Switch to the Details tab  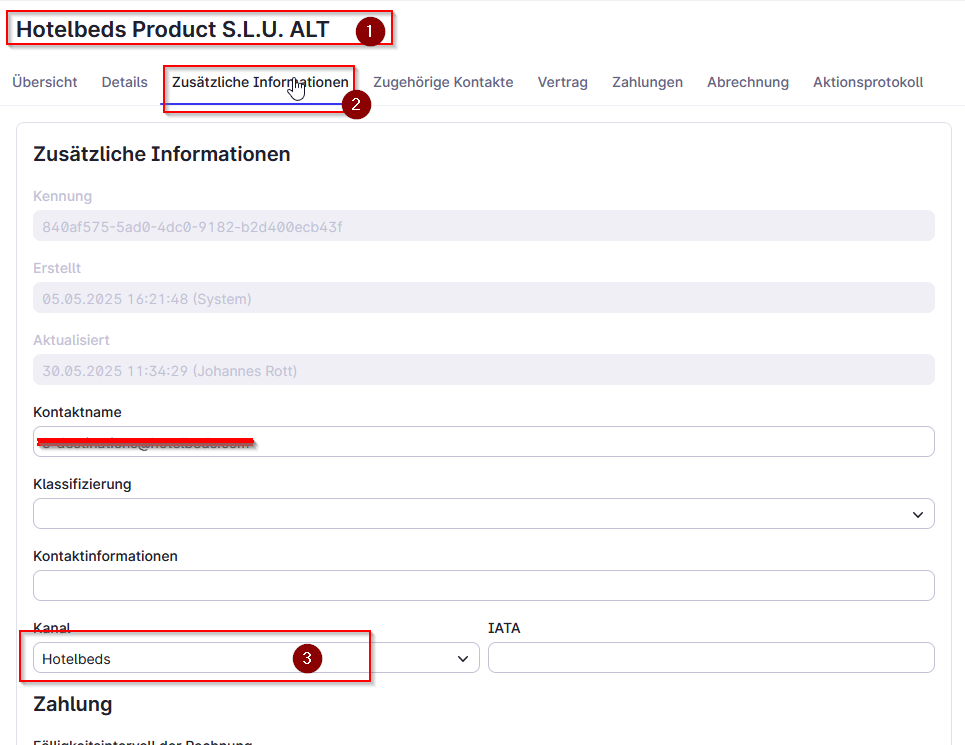[x=124, y=82]
